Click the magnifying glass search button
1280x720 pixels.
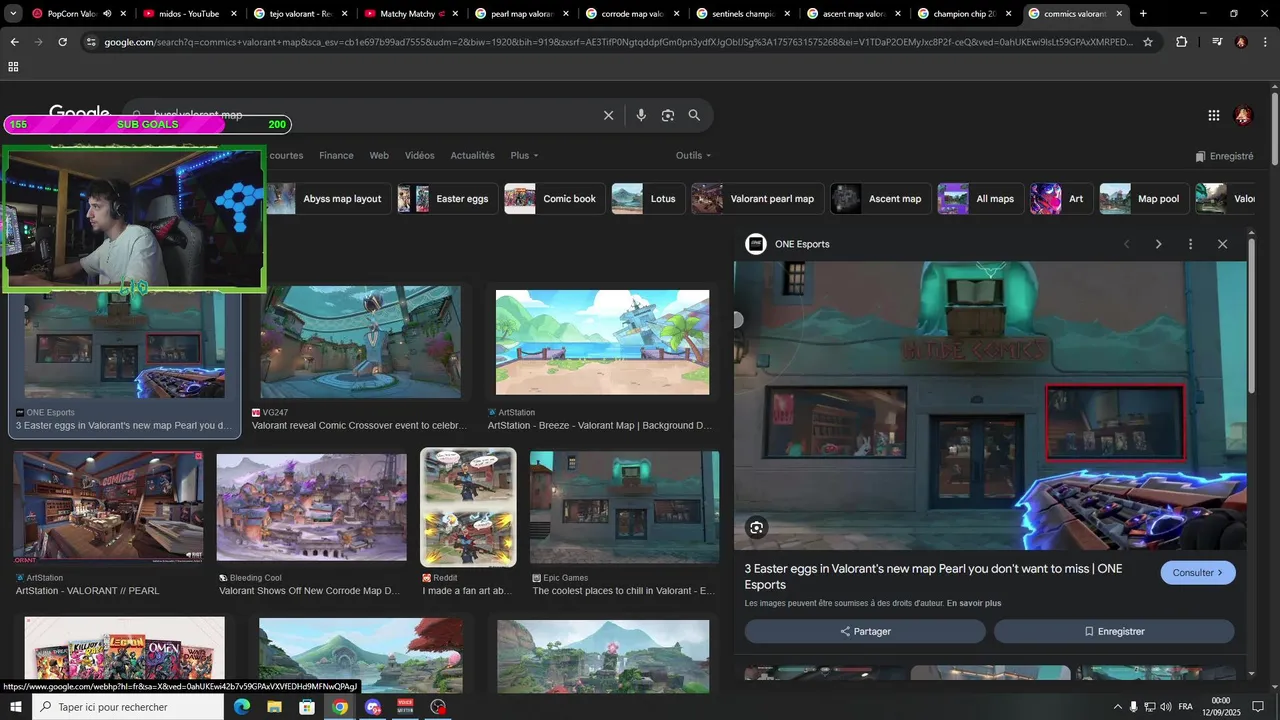[x=694, y=115]
